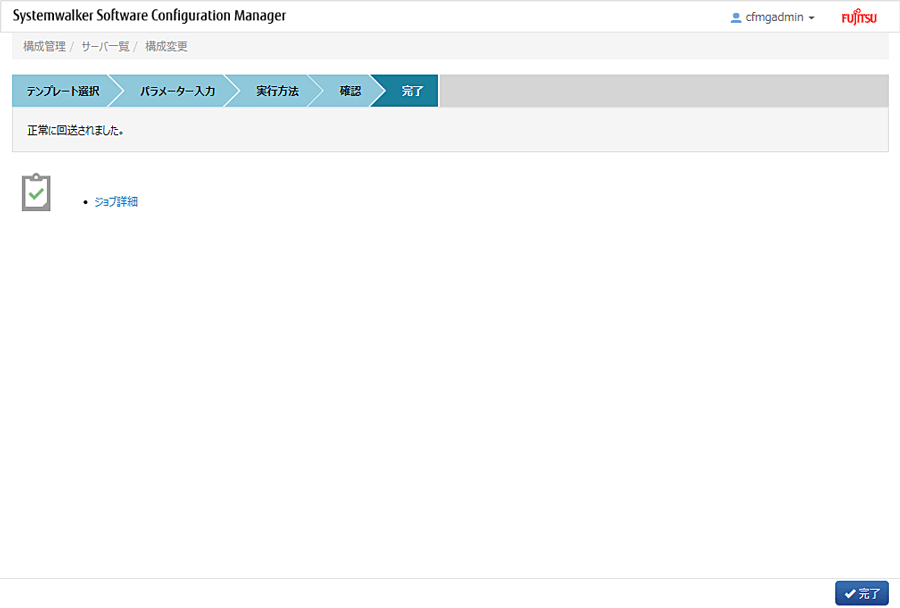
Task: Click the user profile icon beside cfmgadmin
Action: click(736, 18)
